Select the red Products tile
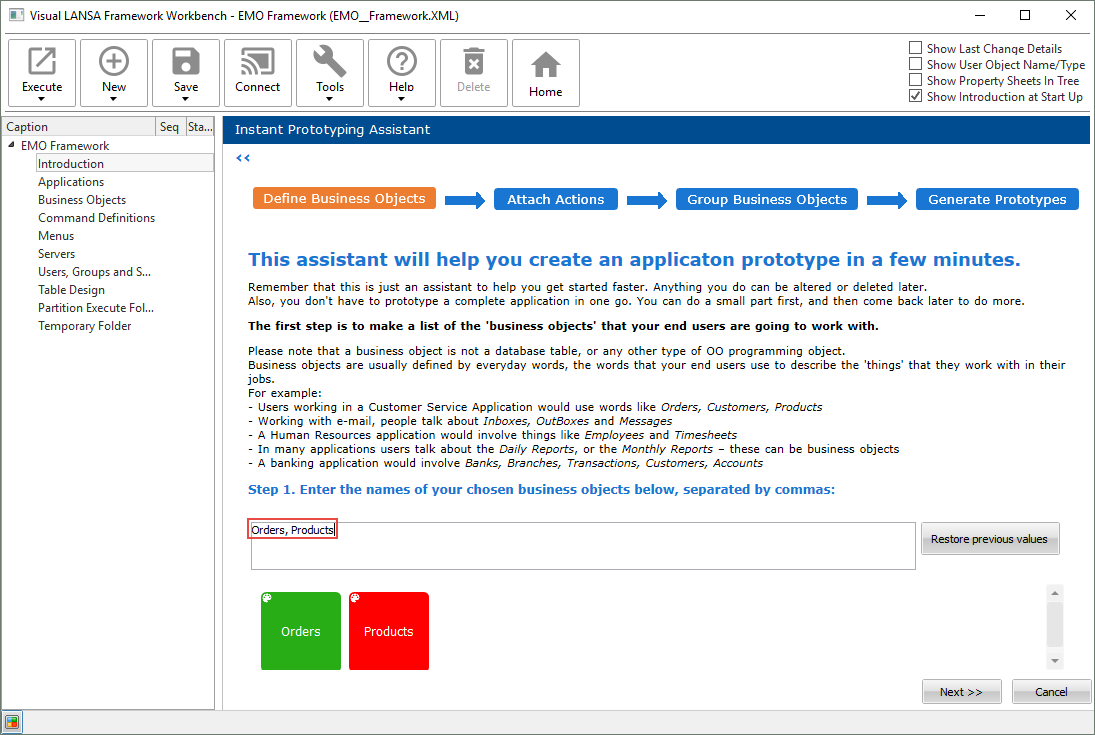This screenshot has width=1095, height=735. pyautogui.click(x=389, y=631)
